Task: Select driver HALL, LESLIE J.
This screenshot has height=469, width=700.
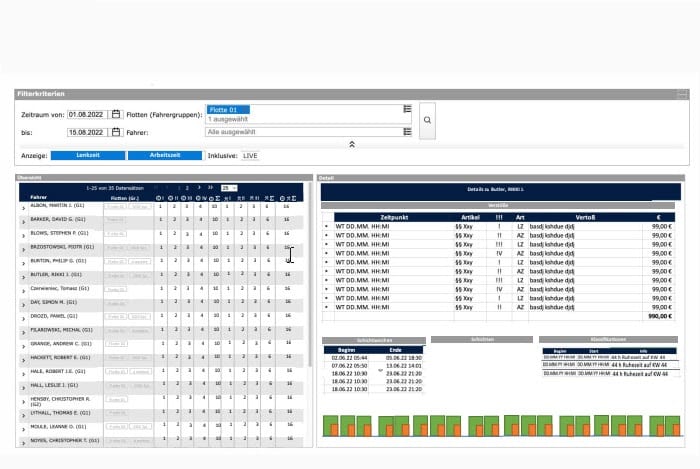Action: click(54, 385)
